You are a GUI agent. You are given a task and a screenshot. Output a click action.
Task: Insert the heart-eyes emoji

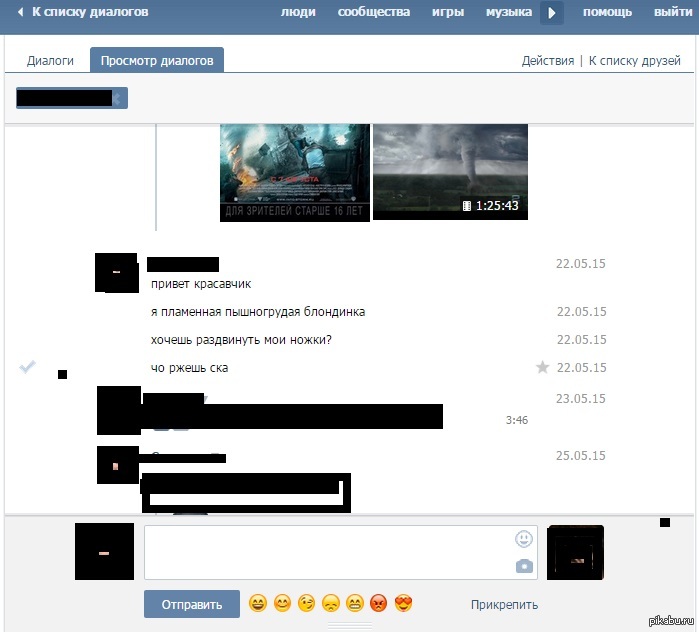click(404, 603)
